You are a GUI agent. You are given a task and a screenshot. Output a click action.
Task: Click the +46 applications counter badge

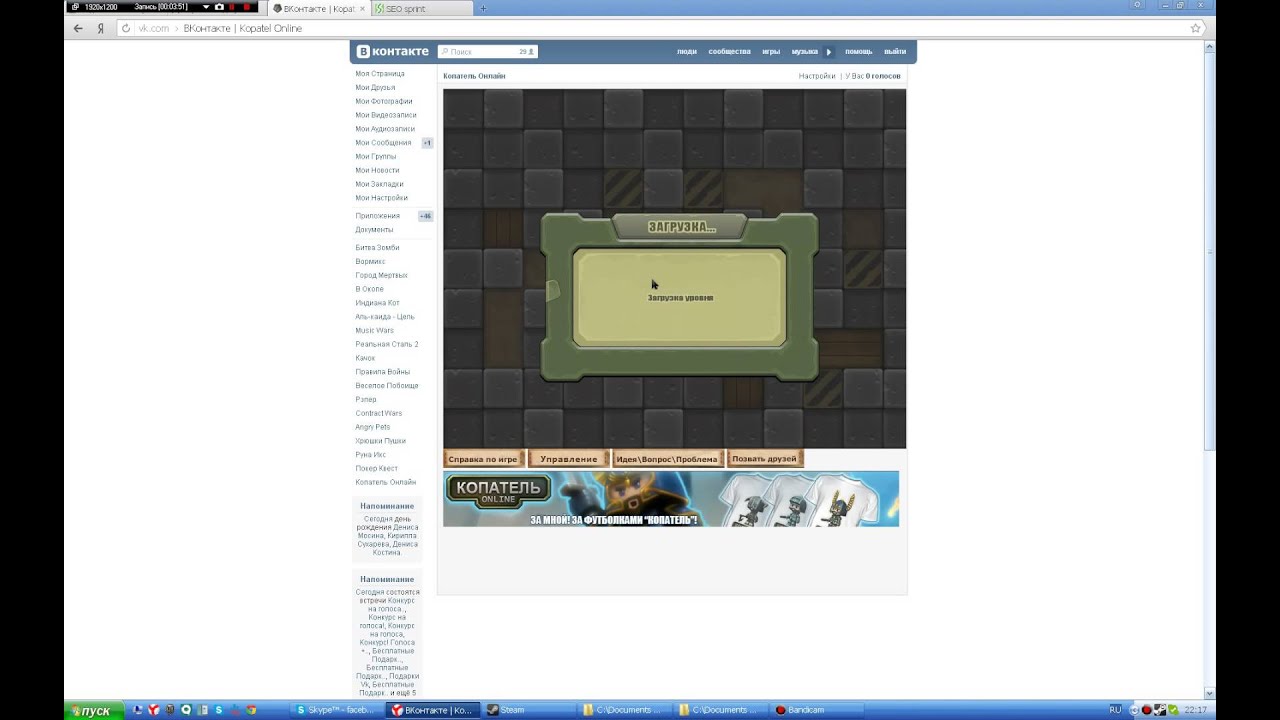[426, 216]
